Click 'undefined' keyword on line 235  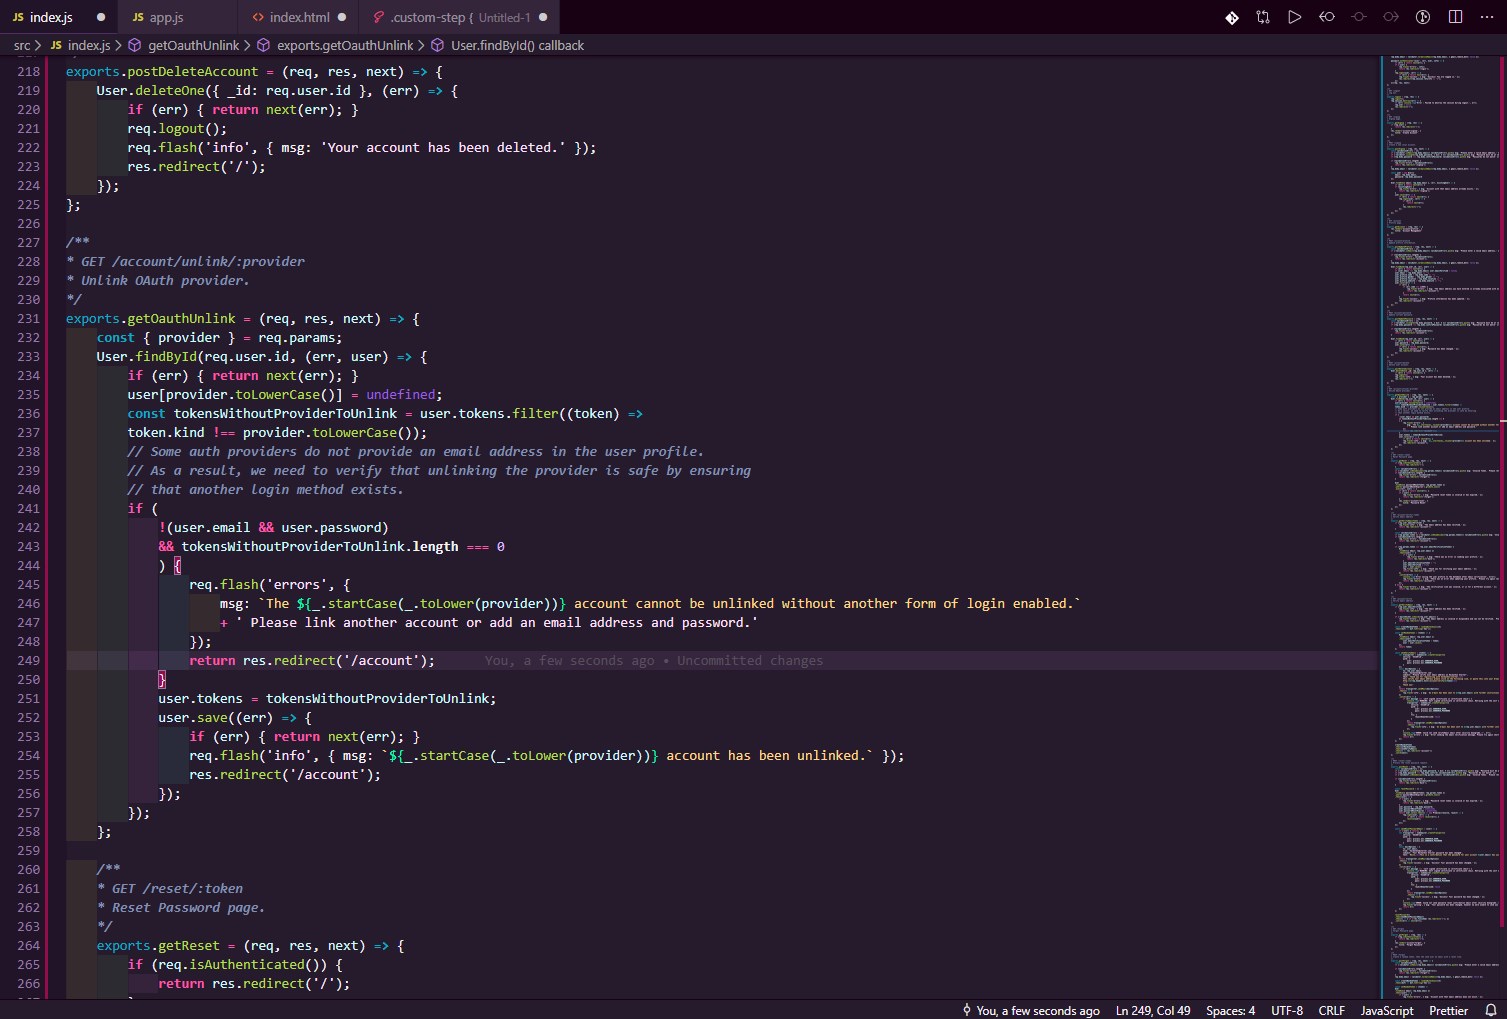401,394
